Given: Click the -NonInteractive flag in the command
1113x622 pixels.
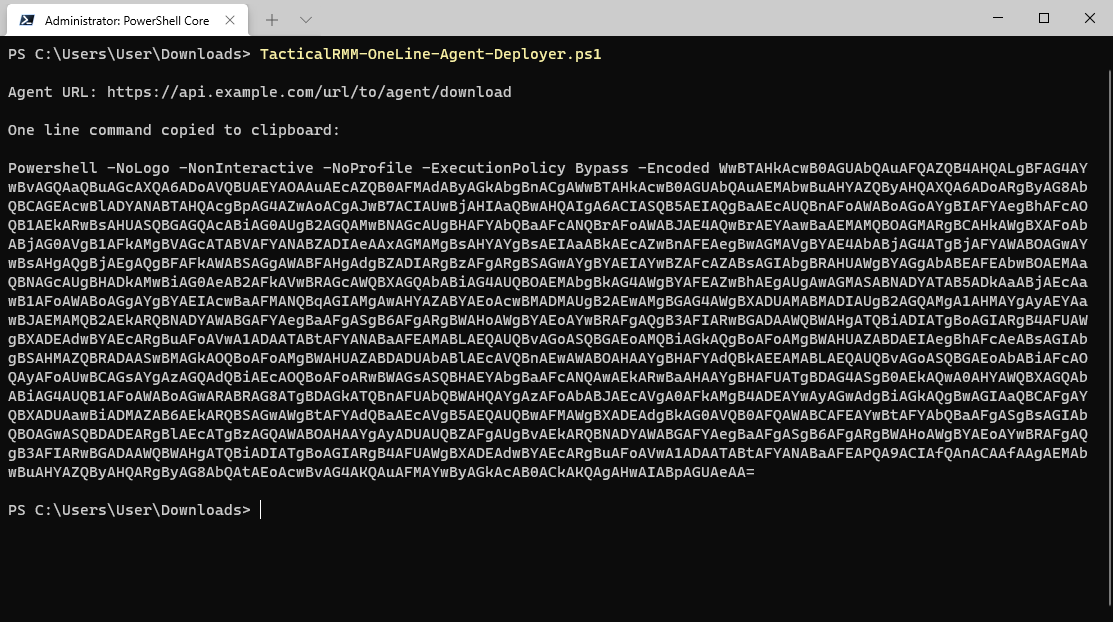Looking at the screenshot, I should coord(246,168).
